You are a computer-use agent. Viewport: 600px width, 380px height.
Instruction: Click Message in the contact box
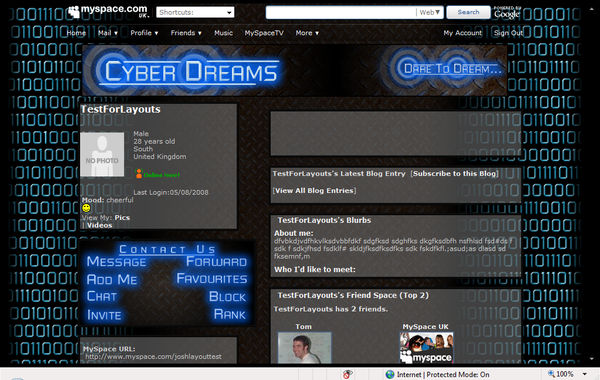116,262
